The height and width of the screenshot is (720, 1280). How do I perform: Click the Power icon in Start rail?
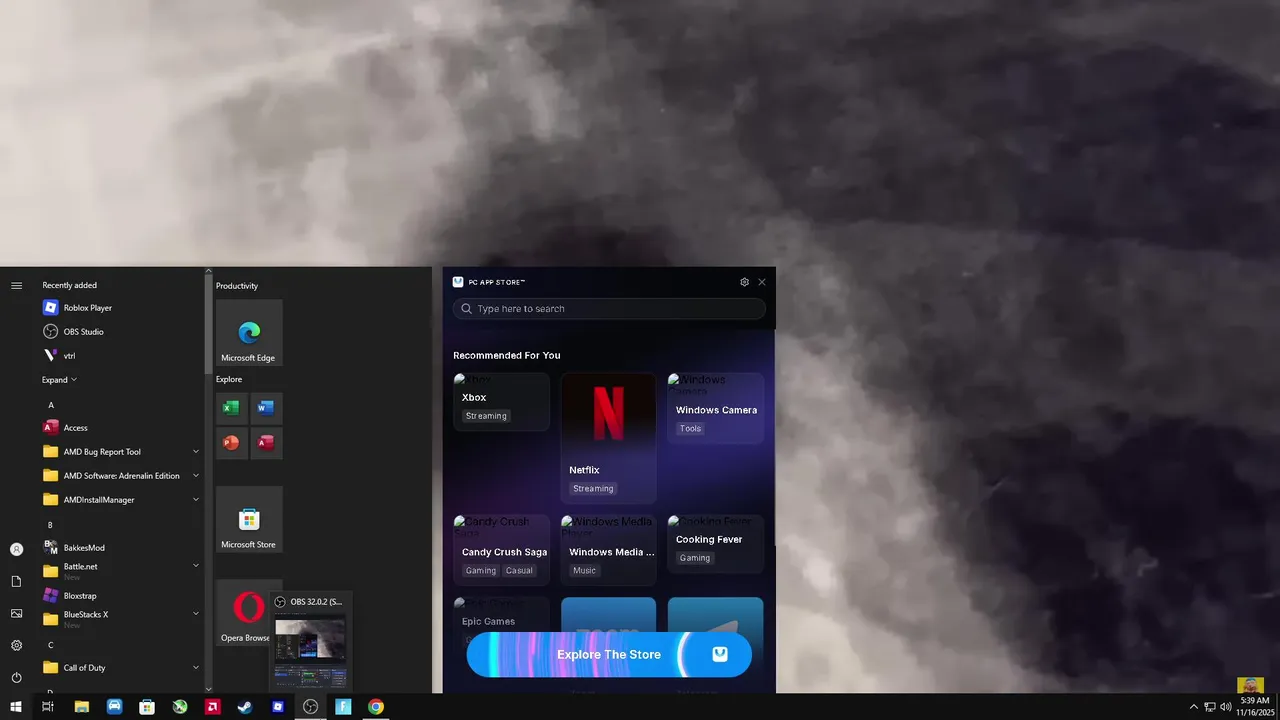pyautogui.click(x=16, y=677)
